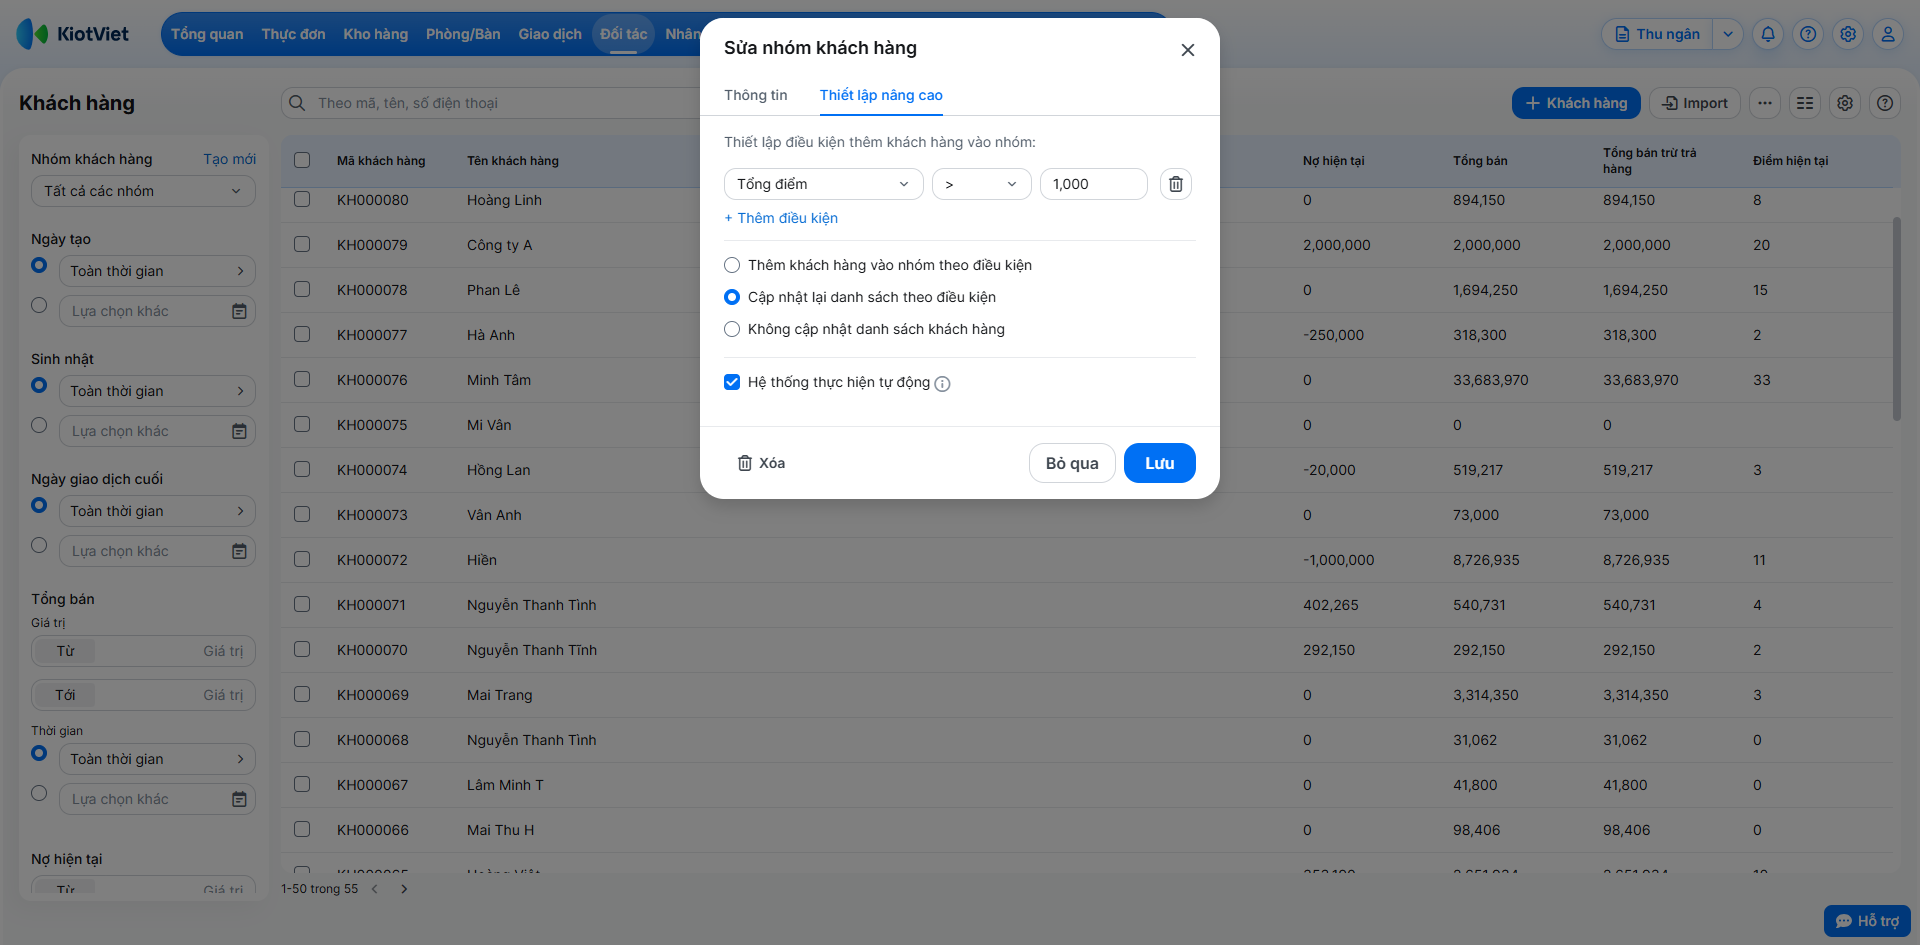Open the Tổng quan menu

(x=207, y=34)
